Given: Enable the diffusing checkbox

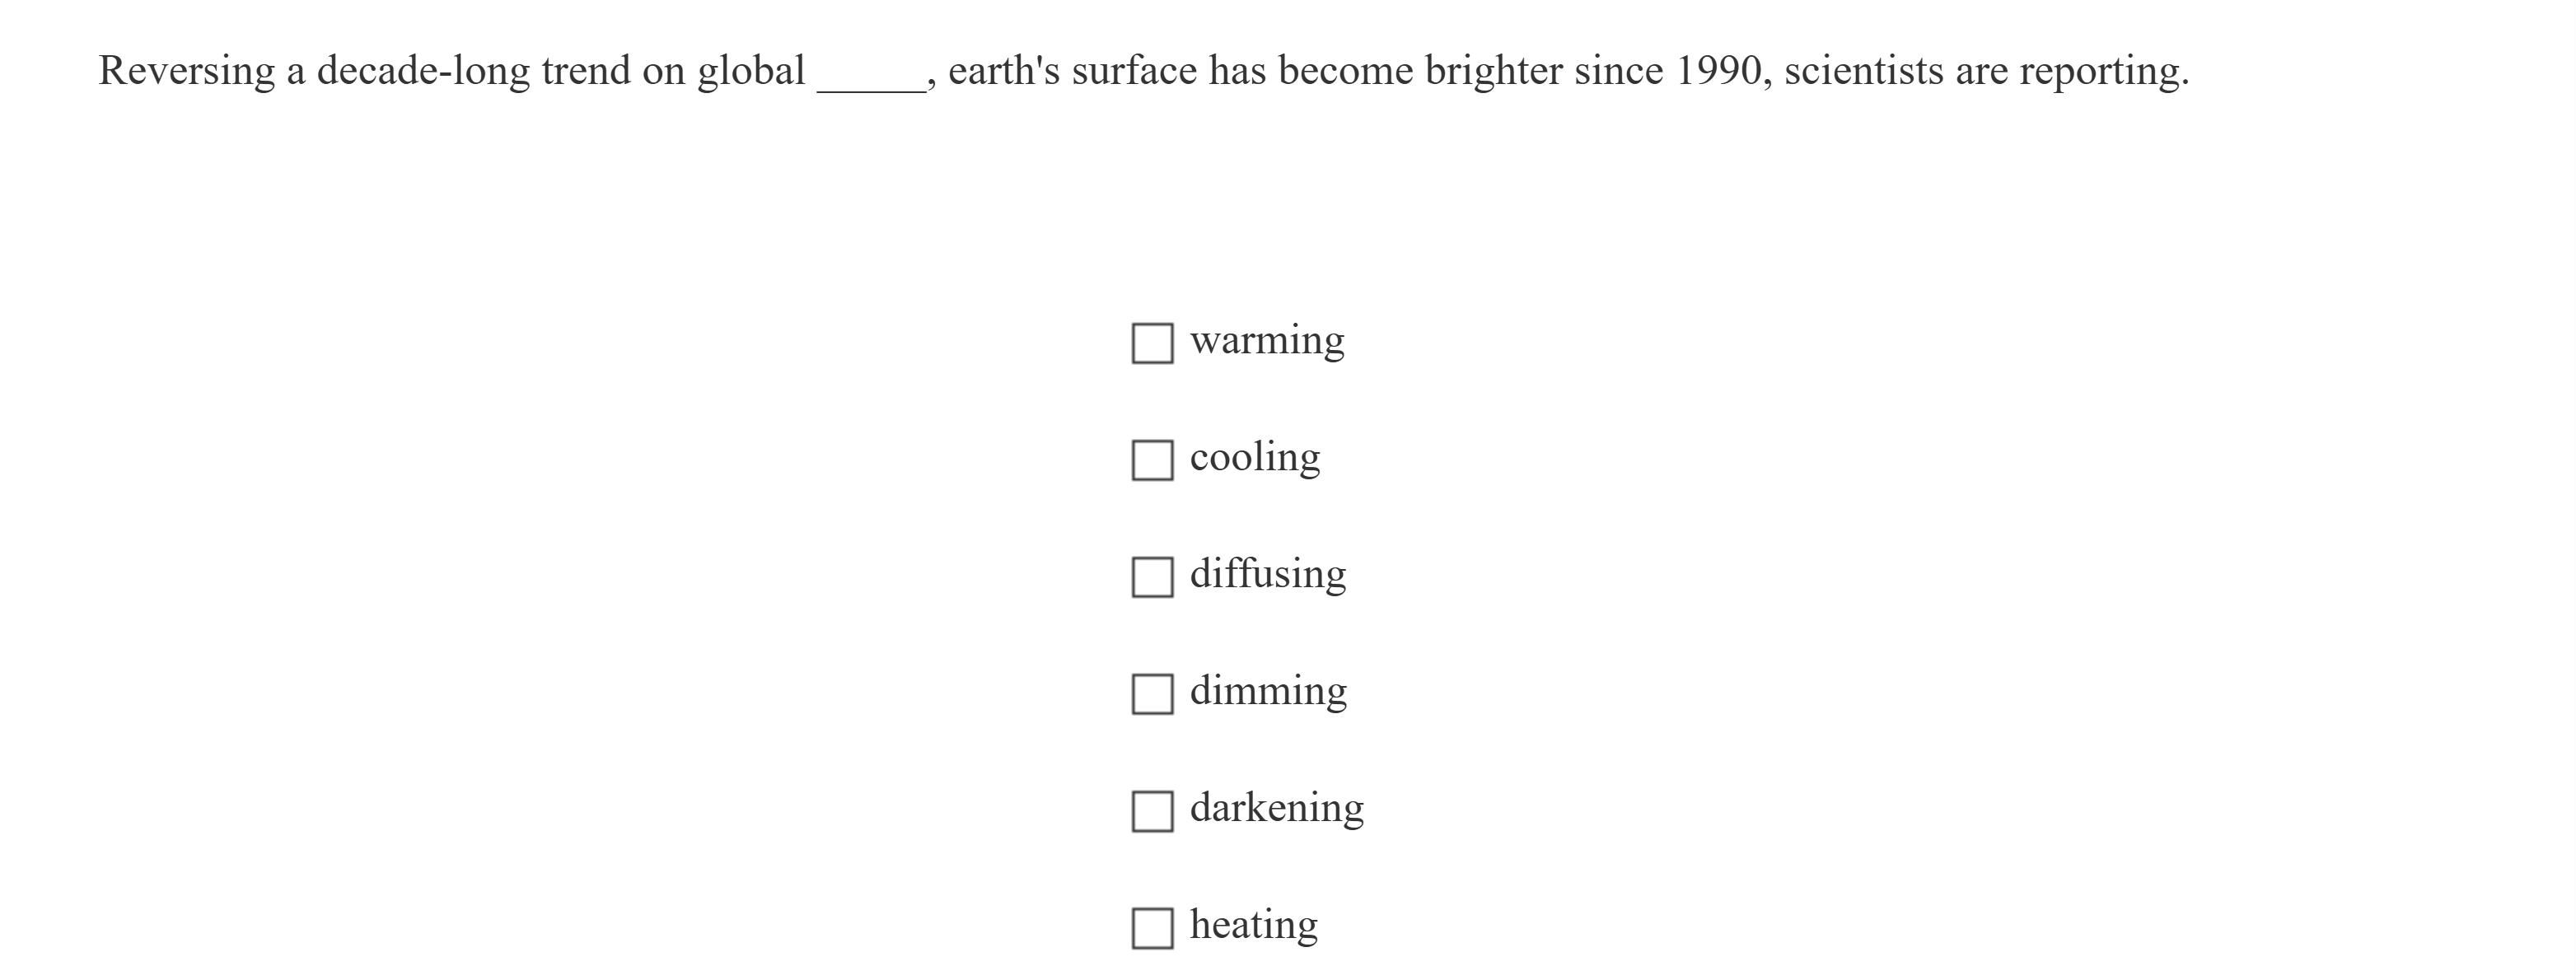Looking at the screenshot, I should pyautogui.click(x=1152, y=577).
